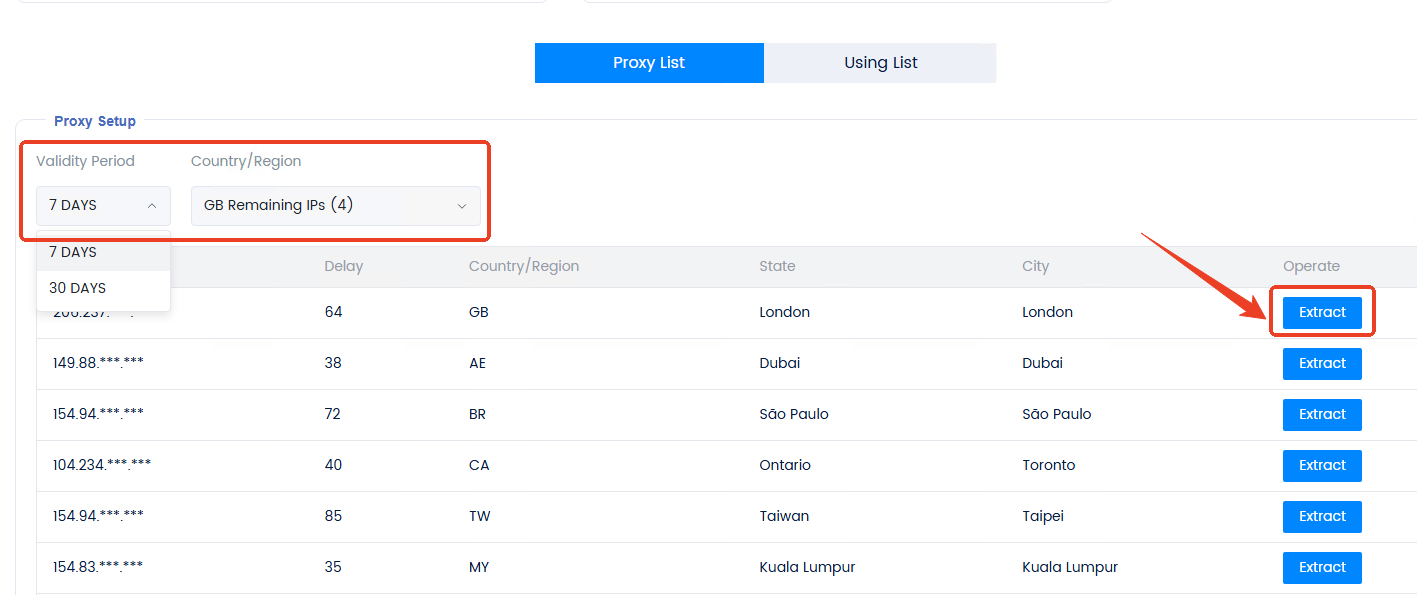This screenshot has width=1417, height=595.
Task: Click the City column header
Action: [1035, 266]
